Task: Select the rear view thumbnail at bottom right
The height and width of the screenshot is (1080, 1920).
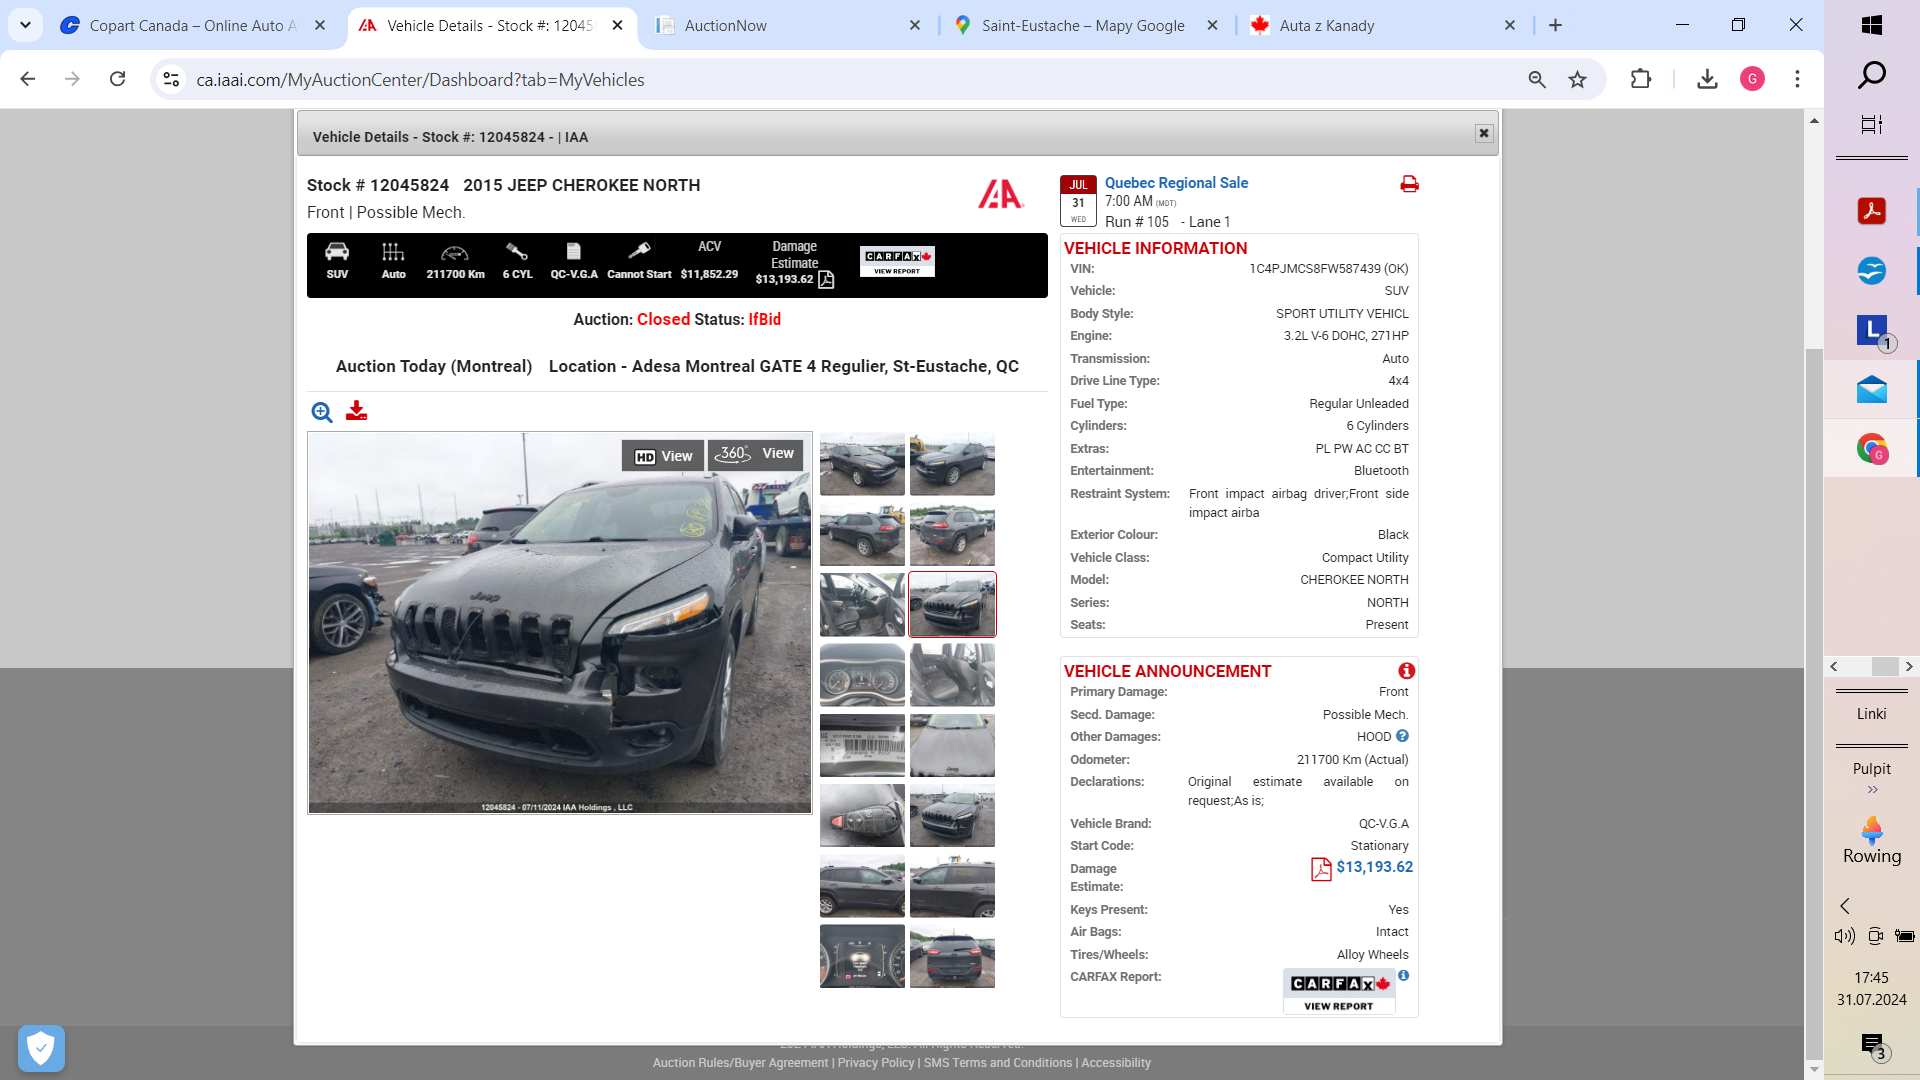Action: [x=952, y=956]
